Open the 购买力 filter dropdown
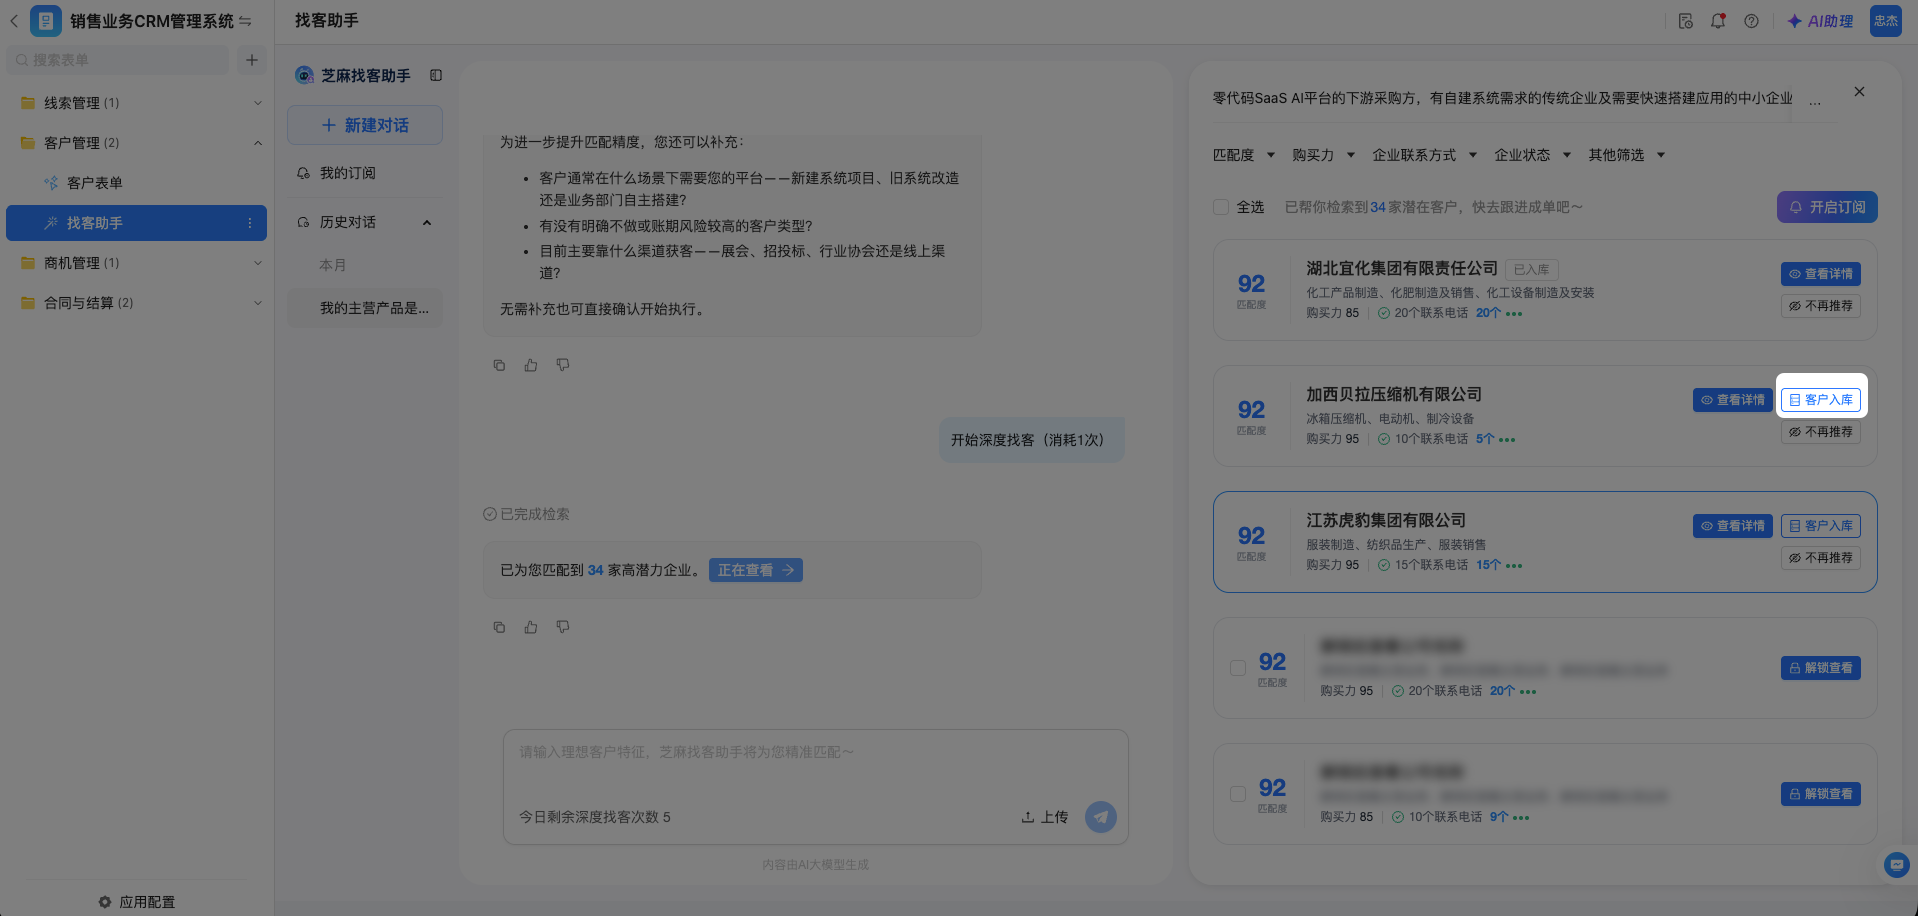 [x=1323, y=155]
